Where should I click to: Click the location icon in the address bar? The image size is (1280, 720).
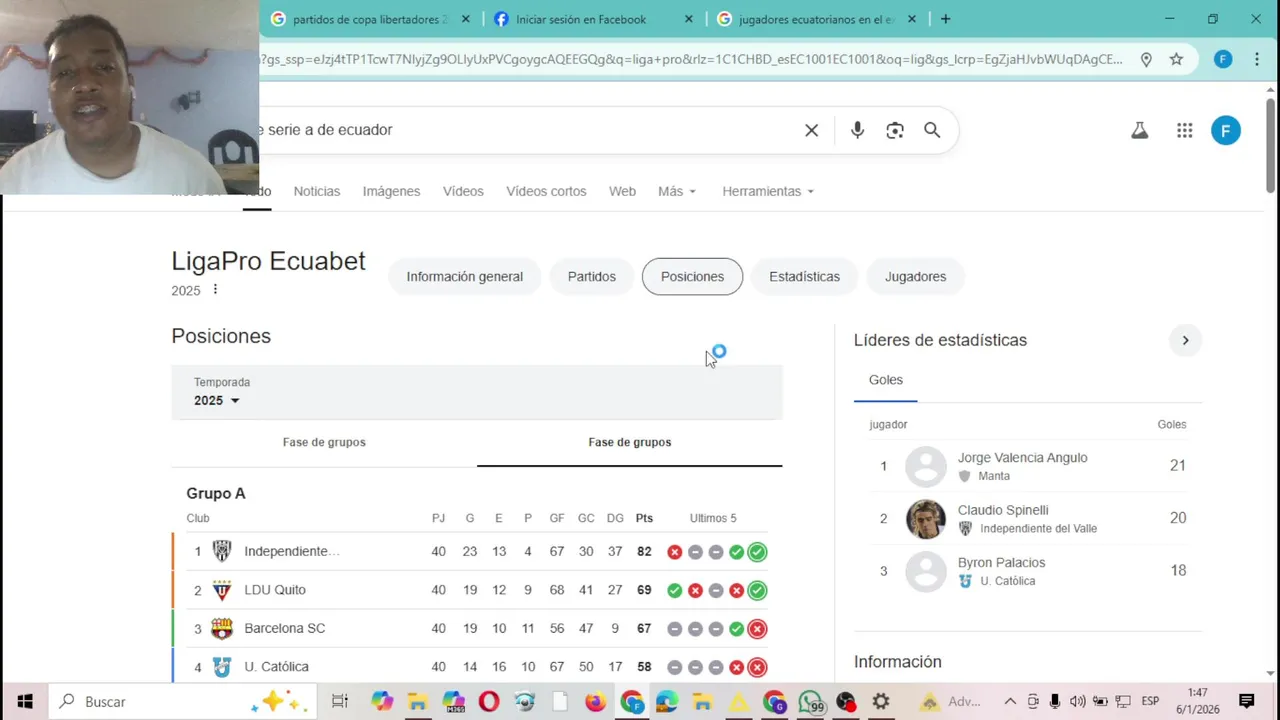(1146, 59)
